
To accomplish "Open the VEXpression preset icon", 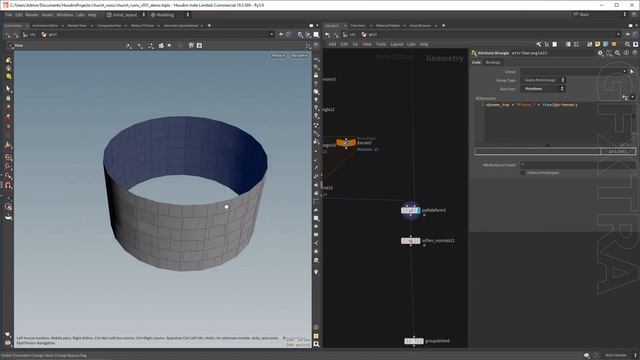I will [624, 97].
